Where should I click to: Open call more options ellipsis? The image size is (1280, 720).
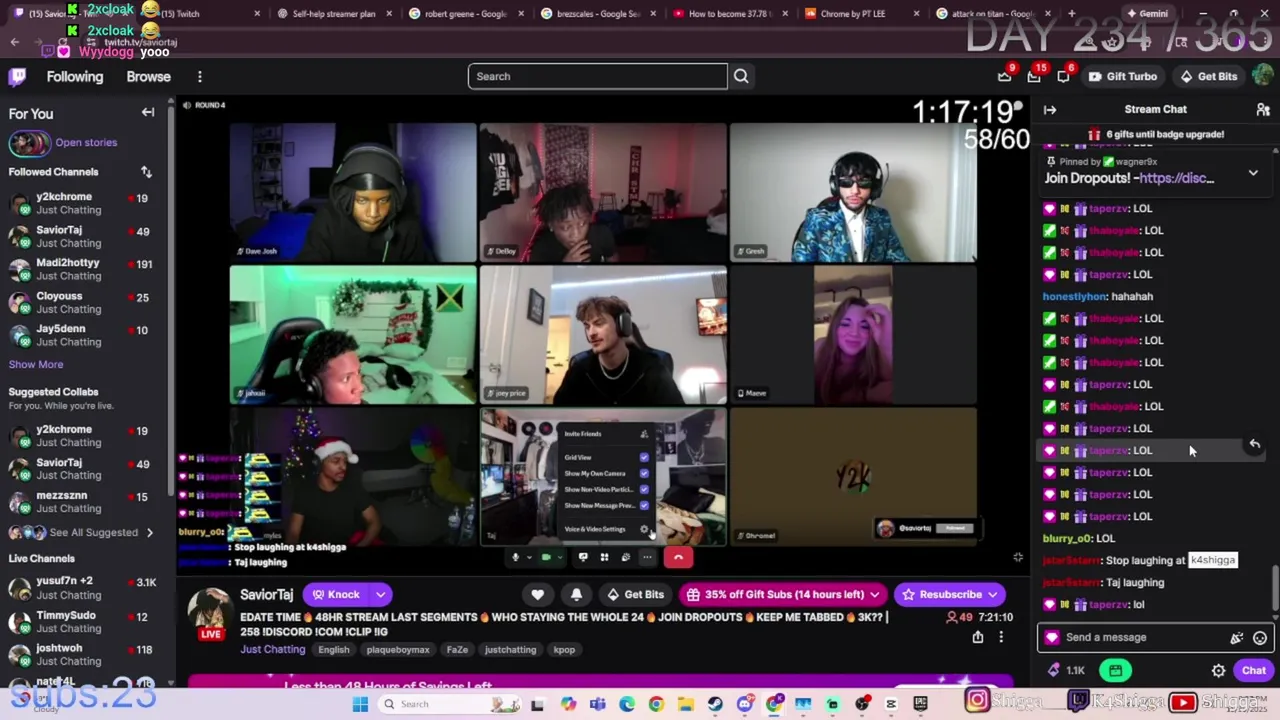pos(647,557)
